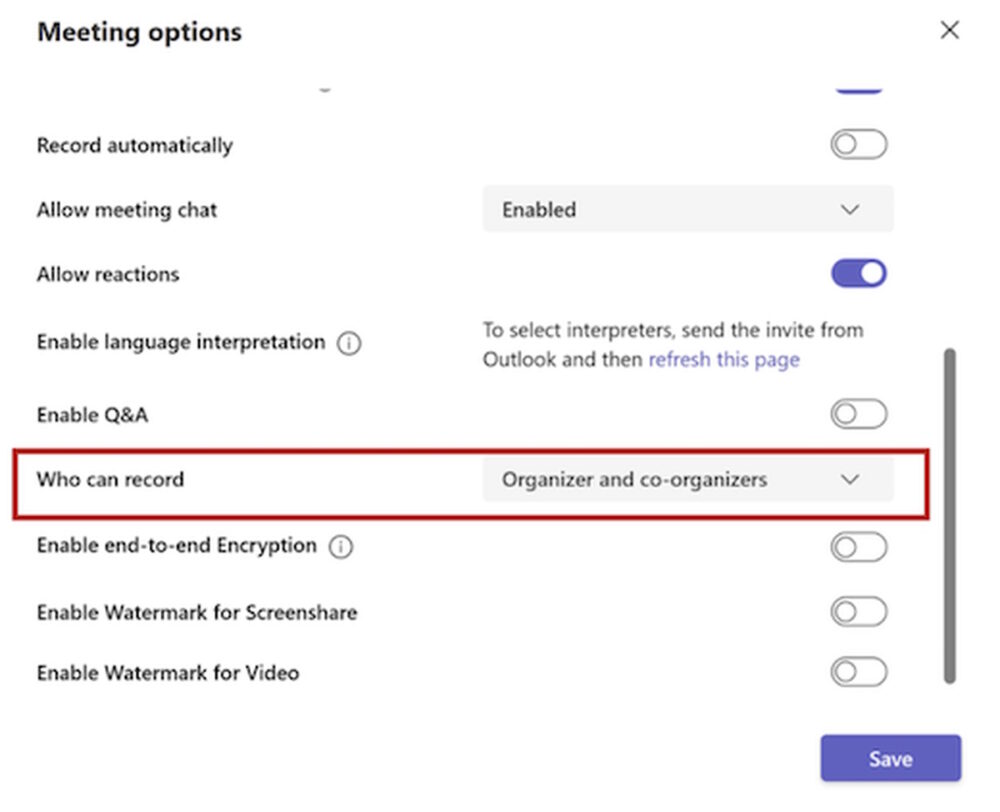The image size is (1000, 812).
Task: Click the Meeting options title
Action: (x=140, y=32)
